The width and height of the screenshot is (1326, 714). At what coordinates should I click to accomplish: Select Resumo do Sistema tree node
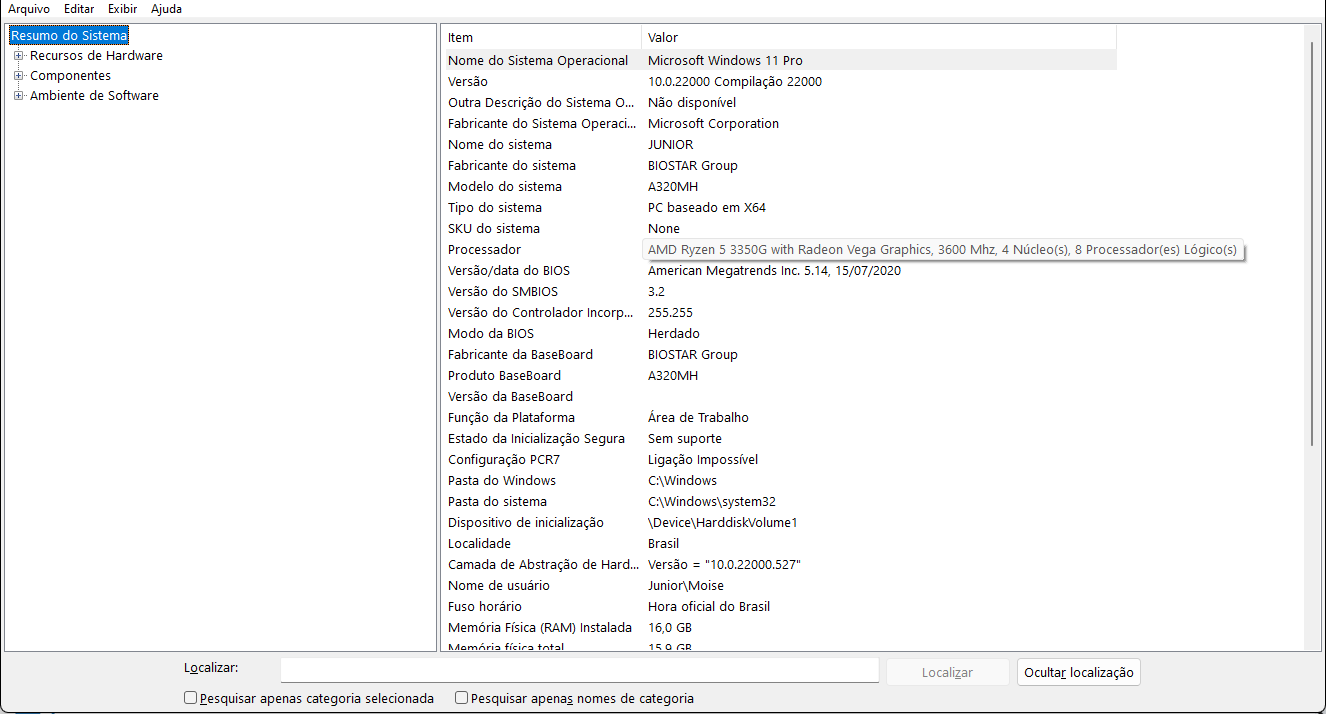[x=69, y=36]
